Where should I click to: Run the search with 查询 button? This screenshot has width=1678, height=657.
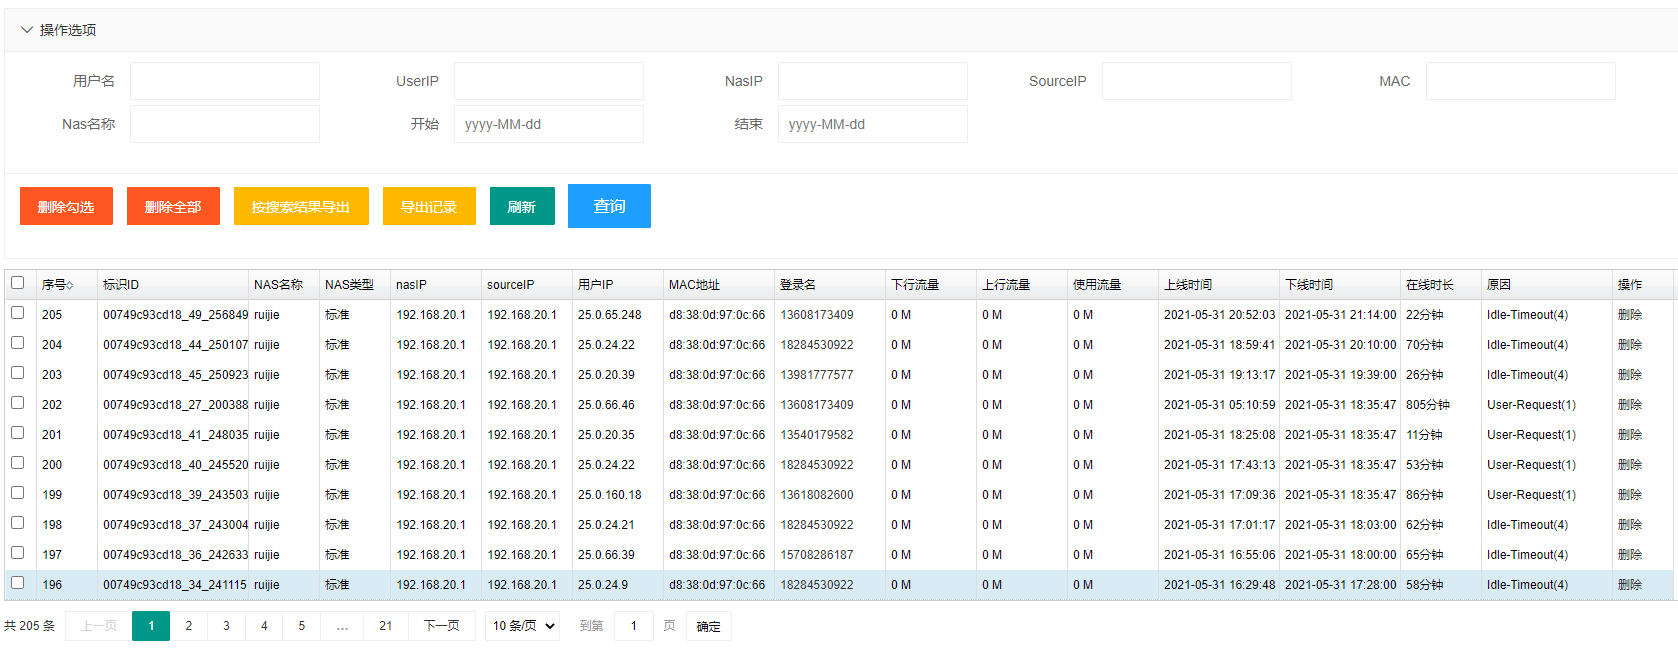click(609, 206)
